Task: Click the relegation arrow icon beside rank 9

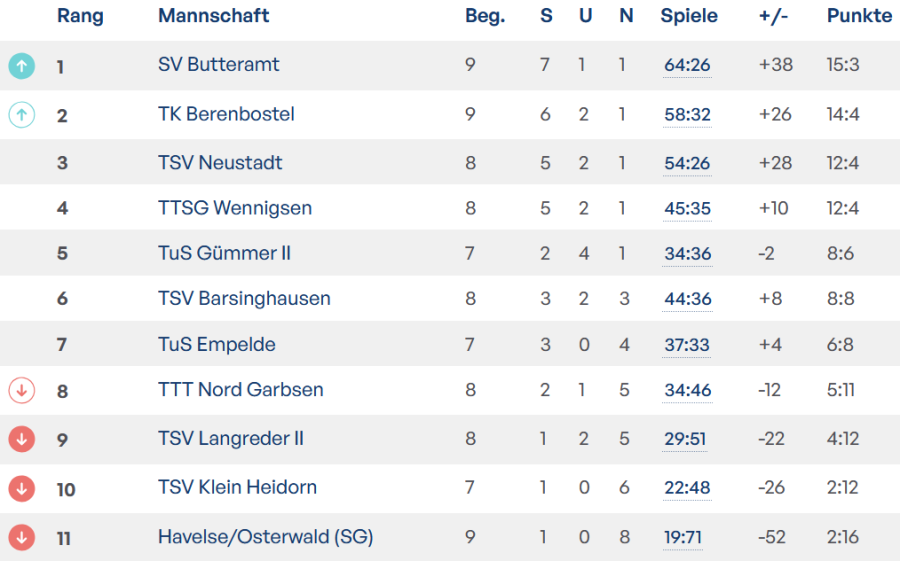Action: [21, 439]
